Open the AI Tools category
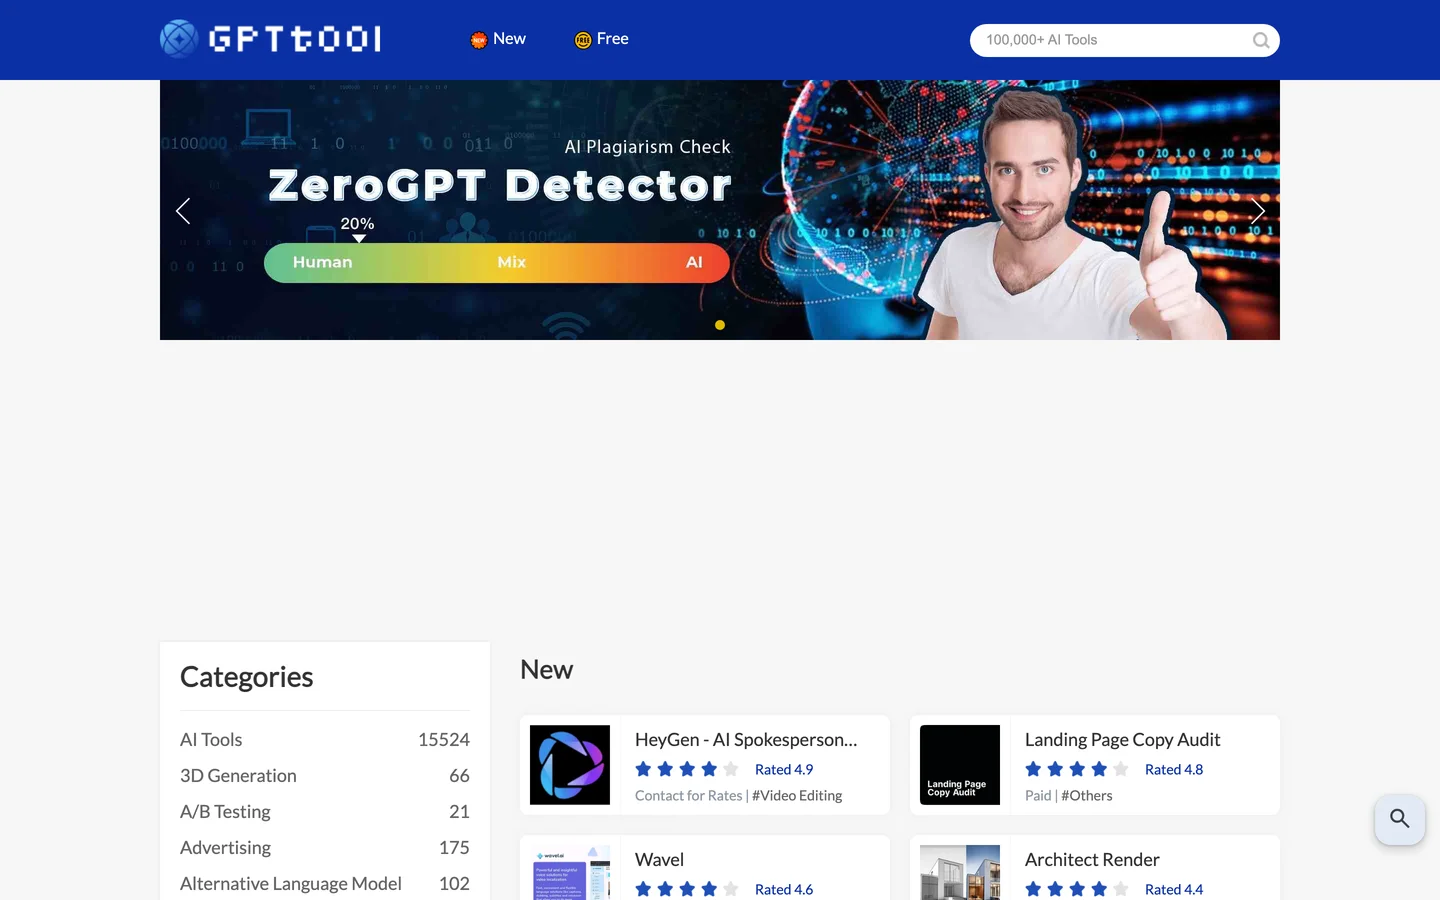 [325, 740]
